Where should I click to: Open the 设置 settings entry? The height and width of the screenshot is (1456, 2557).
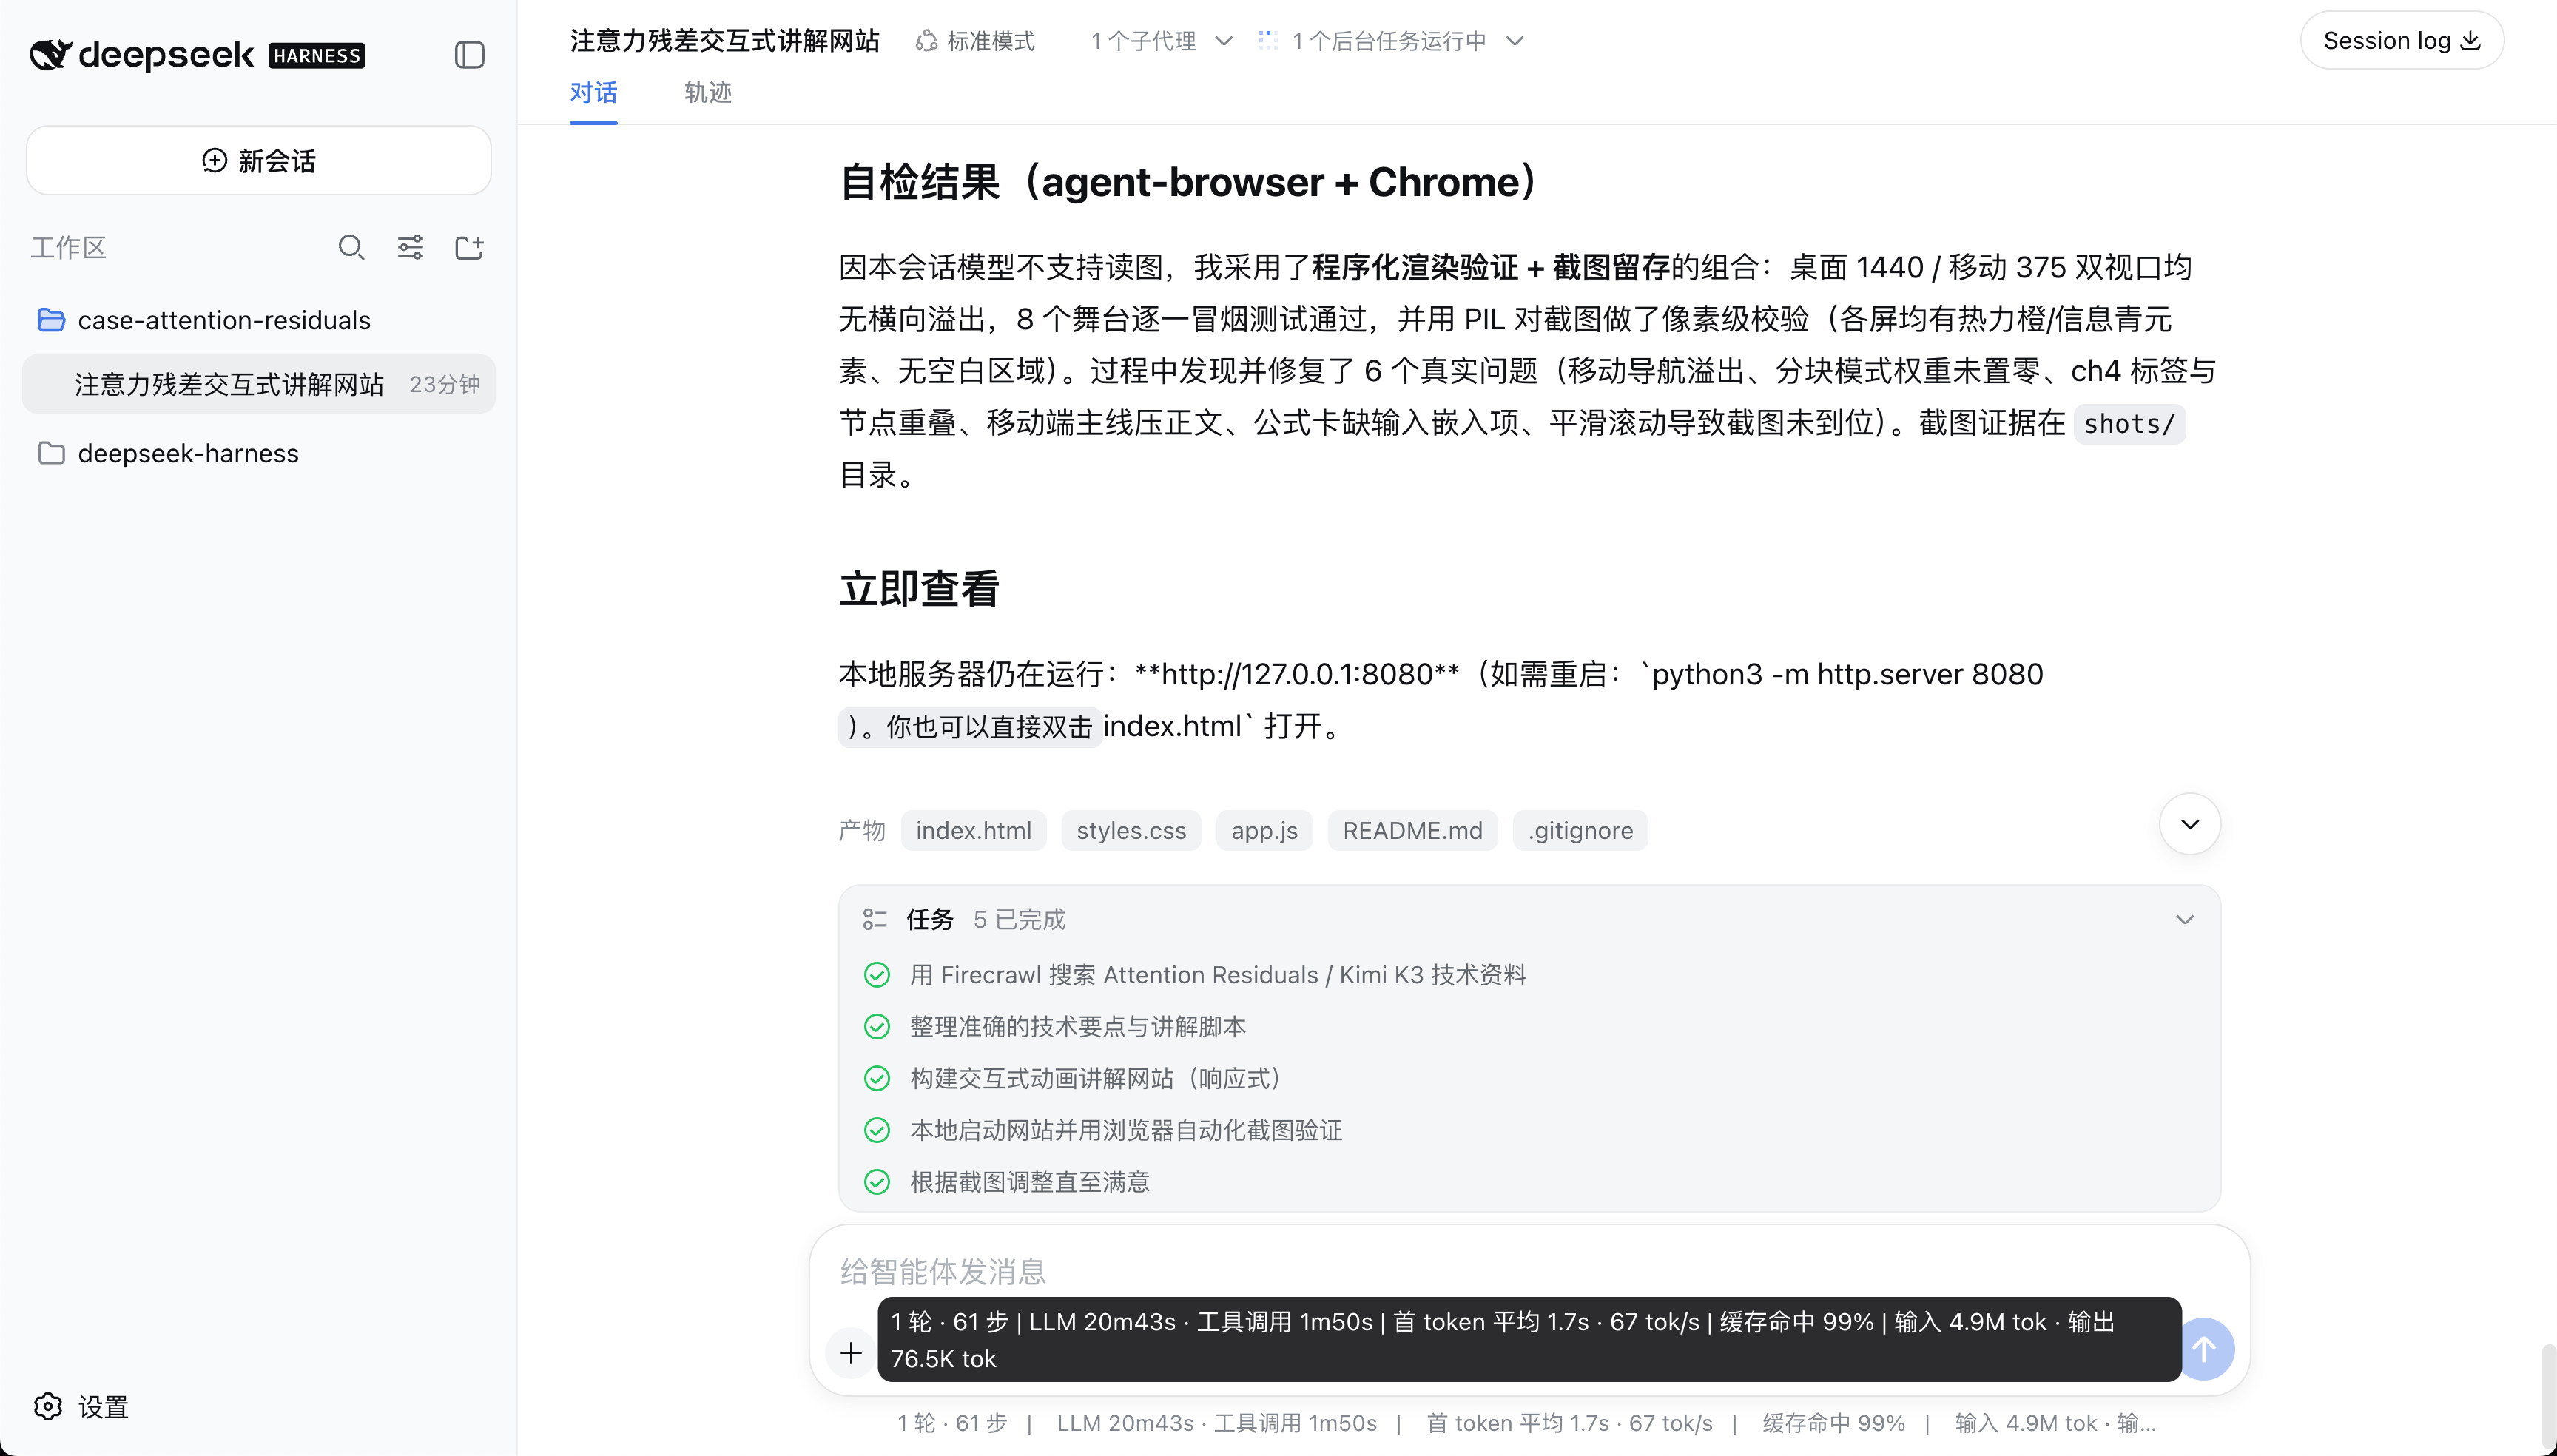point(82,1406)
